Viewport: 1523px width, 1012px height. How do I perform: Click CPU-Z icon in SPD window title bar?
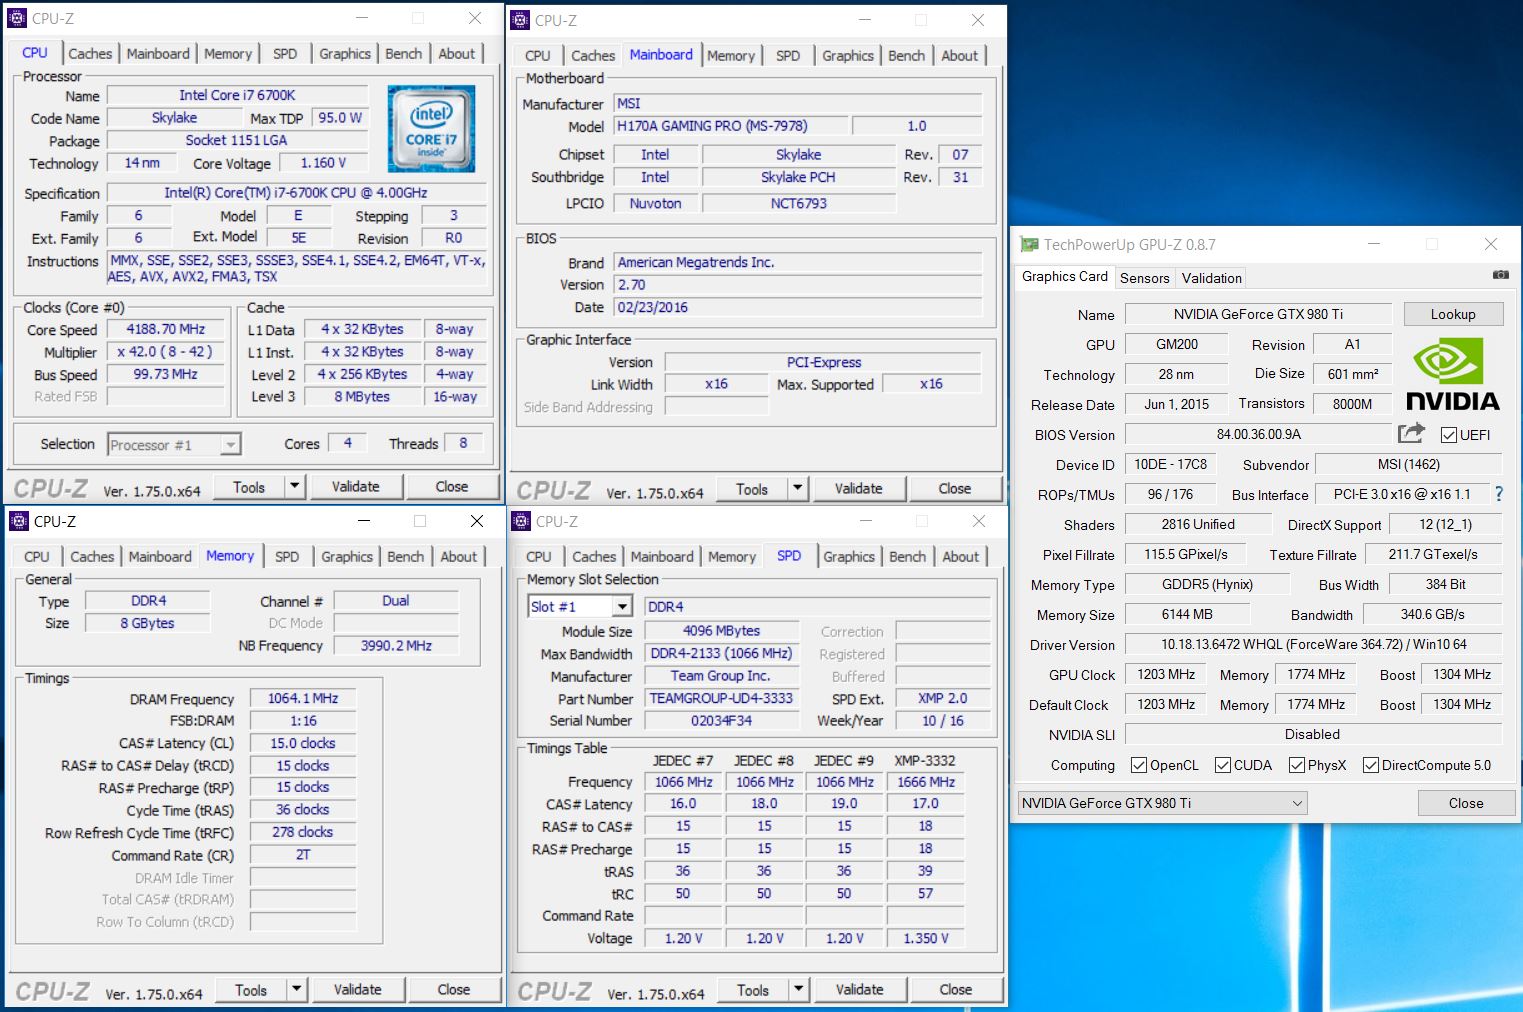520,521
